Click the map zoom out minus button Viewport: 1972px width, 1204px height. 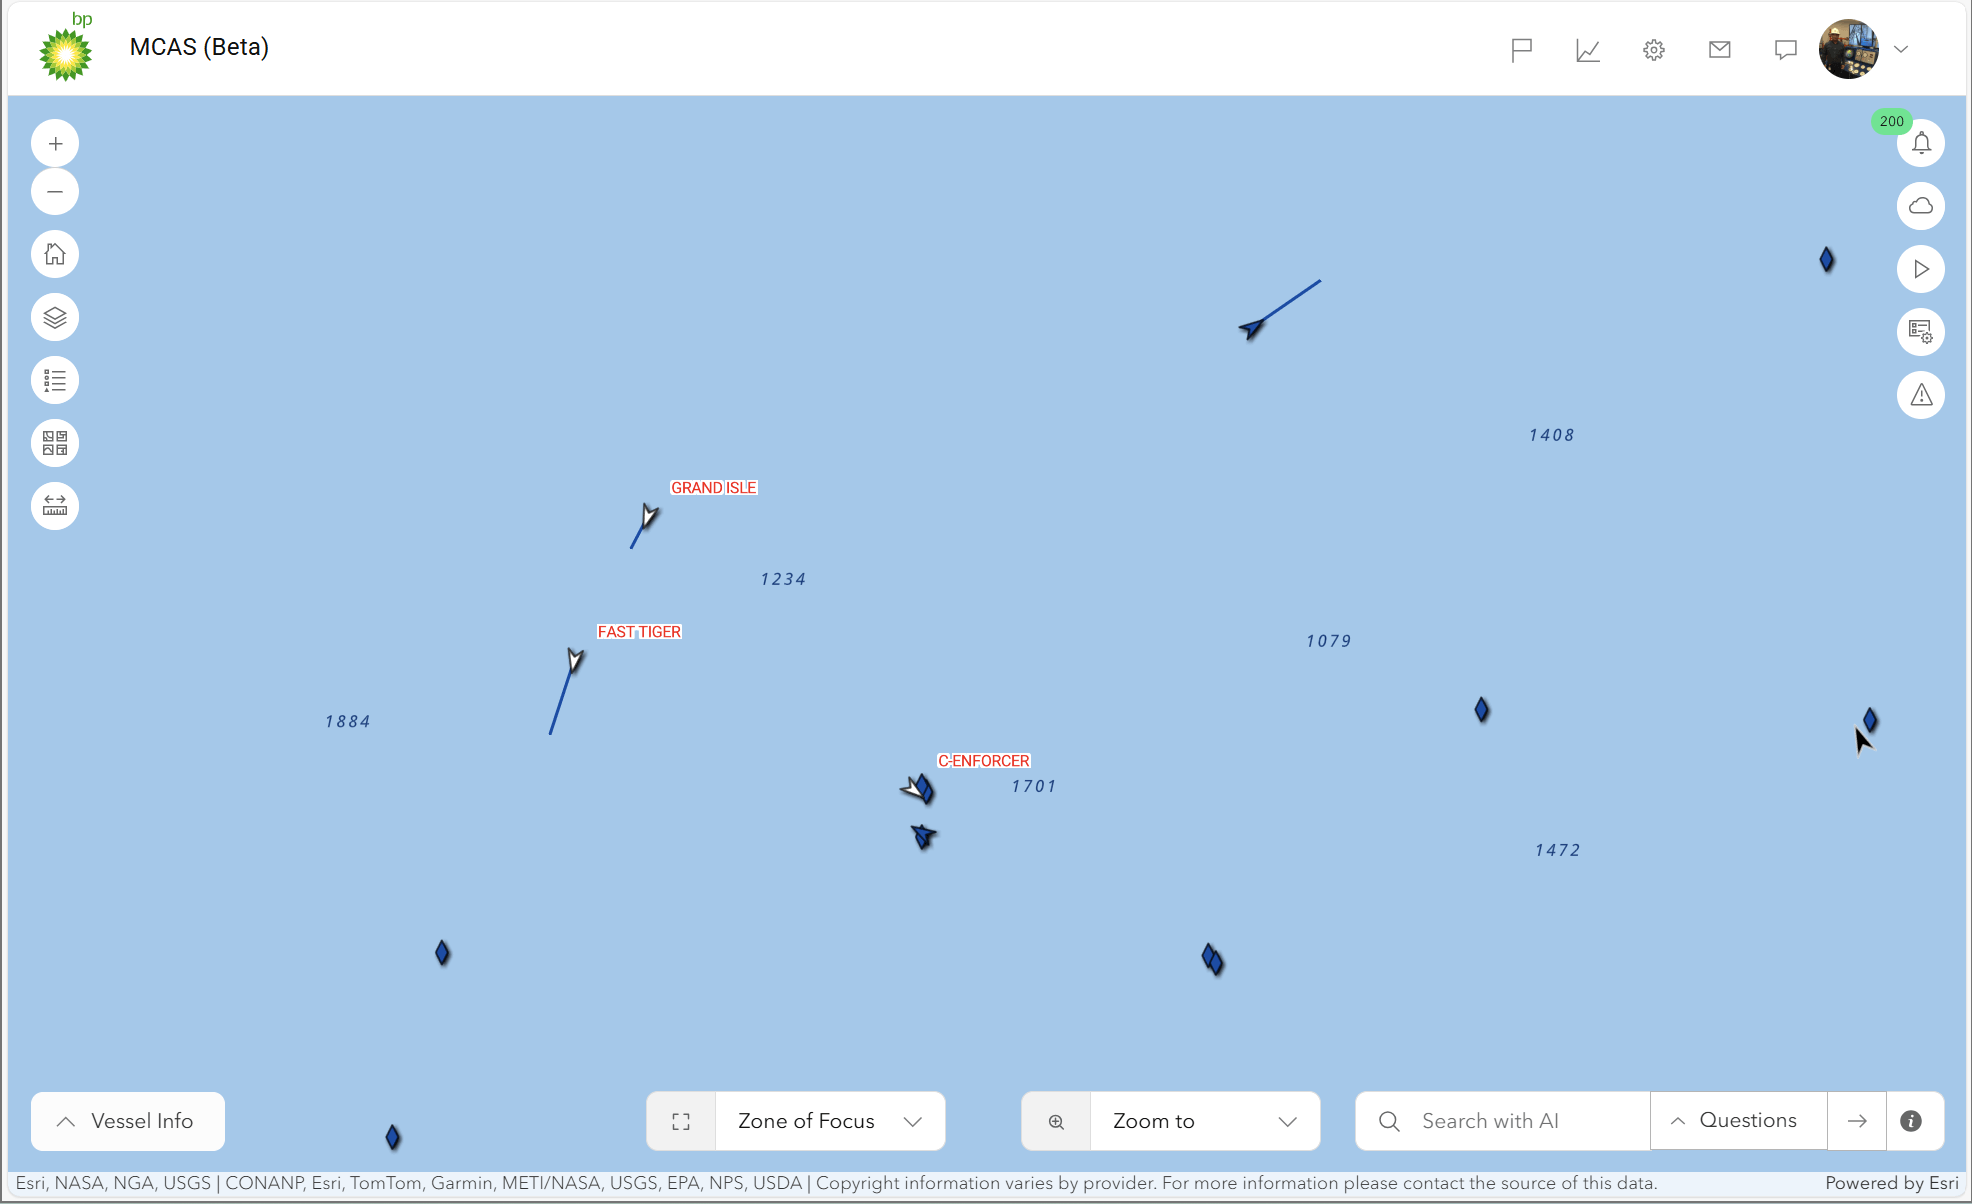click(x=55, y=192)
